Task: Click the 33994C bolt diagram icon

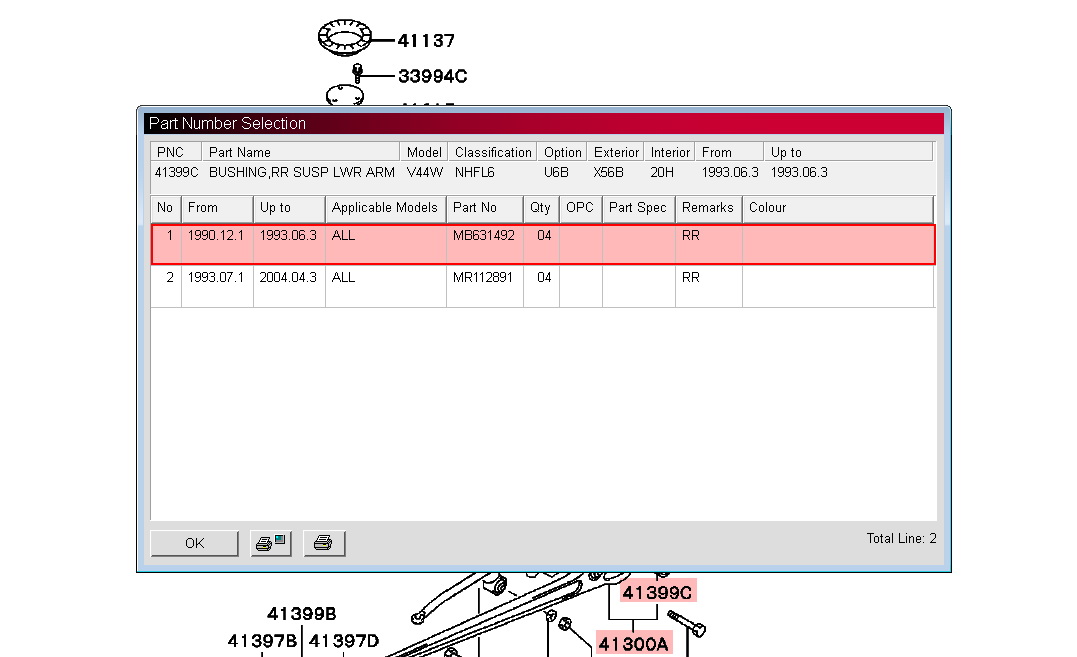Action: coord(358,72)
